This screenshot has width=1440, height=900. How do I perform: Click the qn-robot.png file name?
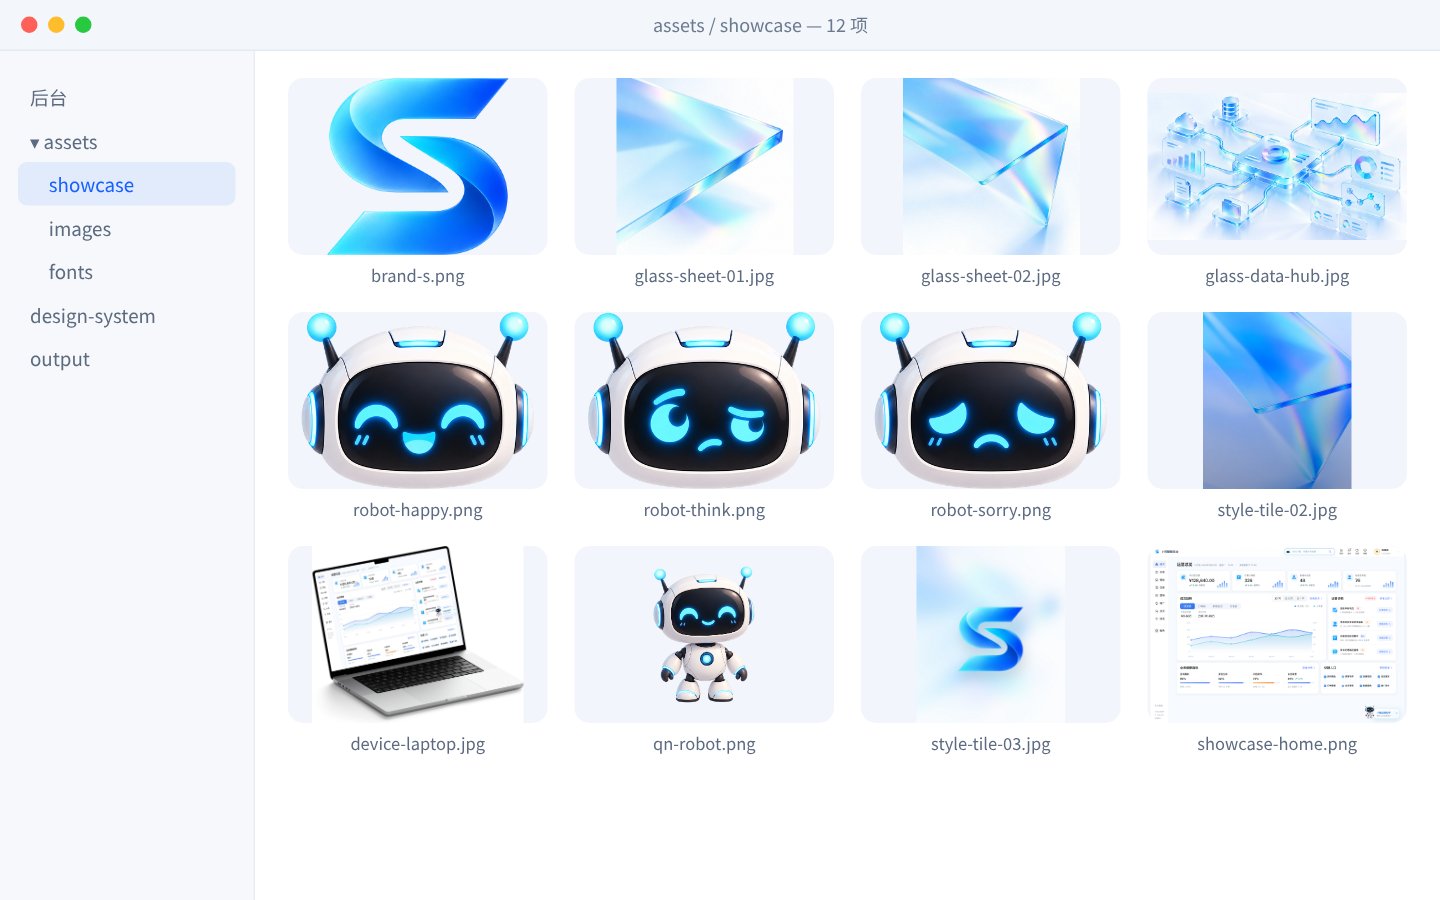tap(704, 744)
